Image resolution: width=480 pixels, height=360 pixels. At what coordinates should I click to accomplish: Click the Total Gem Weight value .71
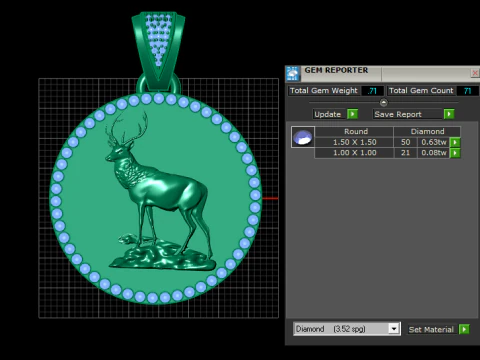point(372,91)
